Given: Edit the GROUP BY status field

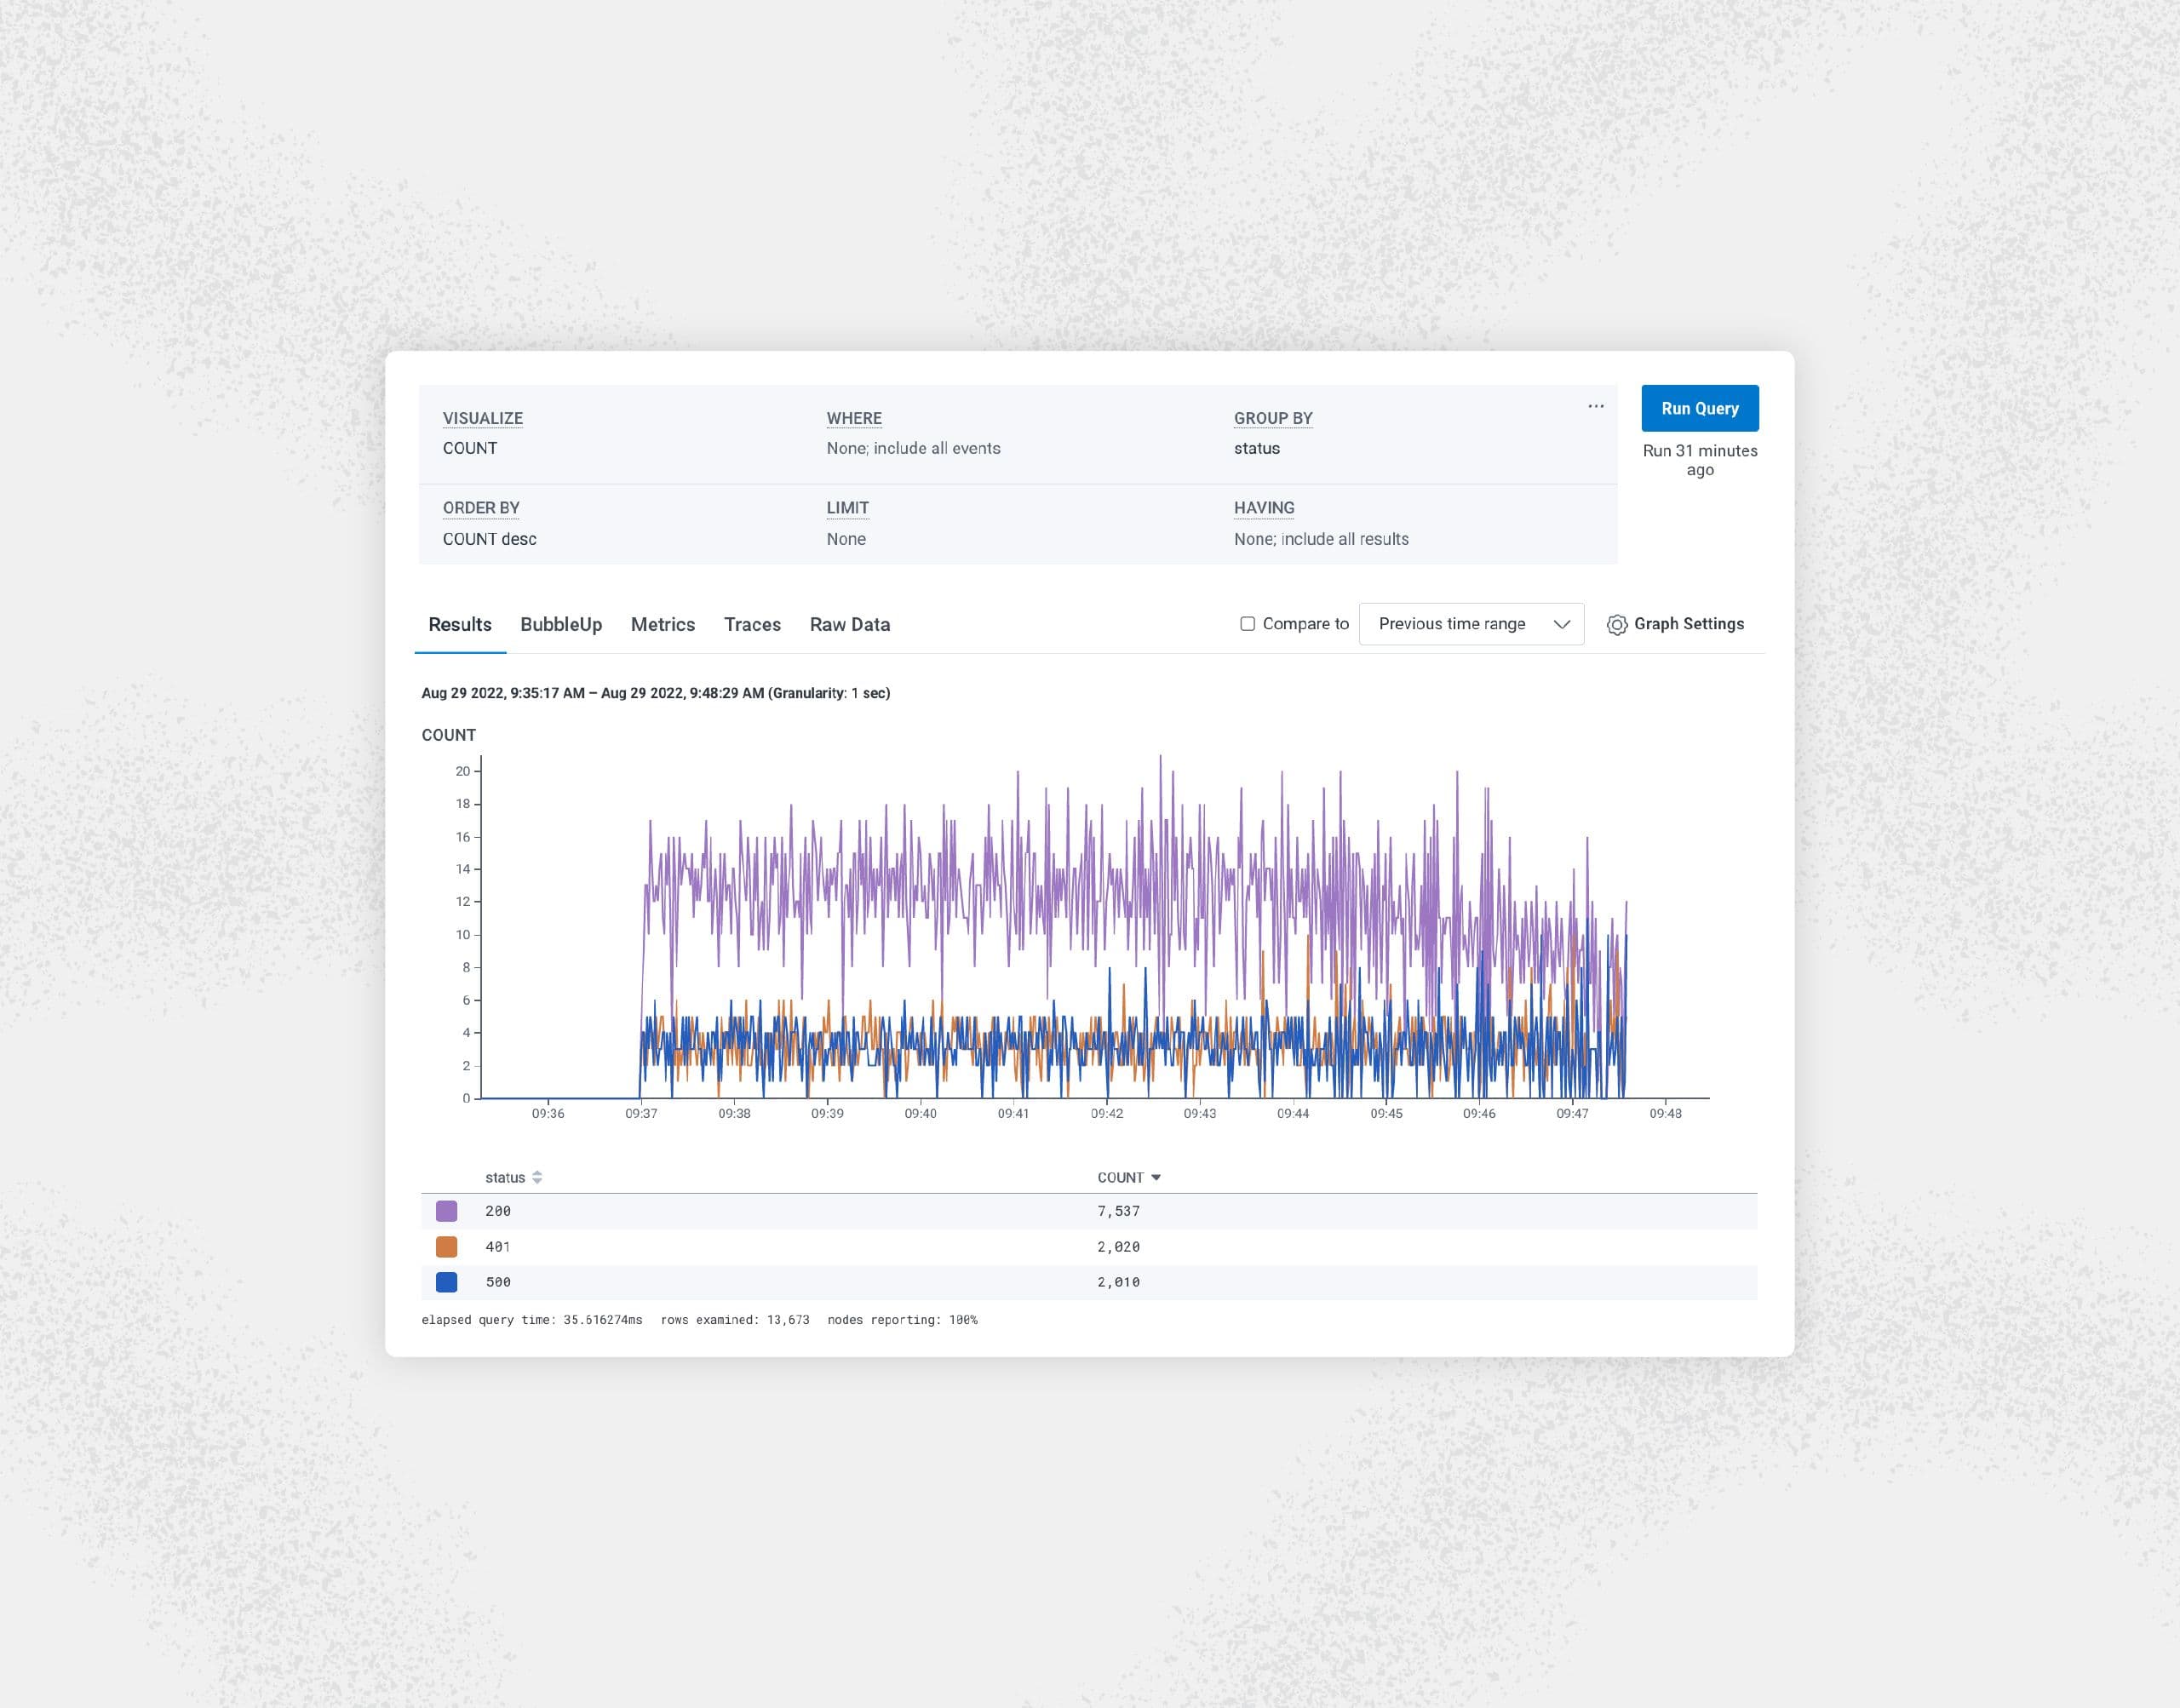Looking at the screenshot, I should [x=1256, y=448].
